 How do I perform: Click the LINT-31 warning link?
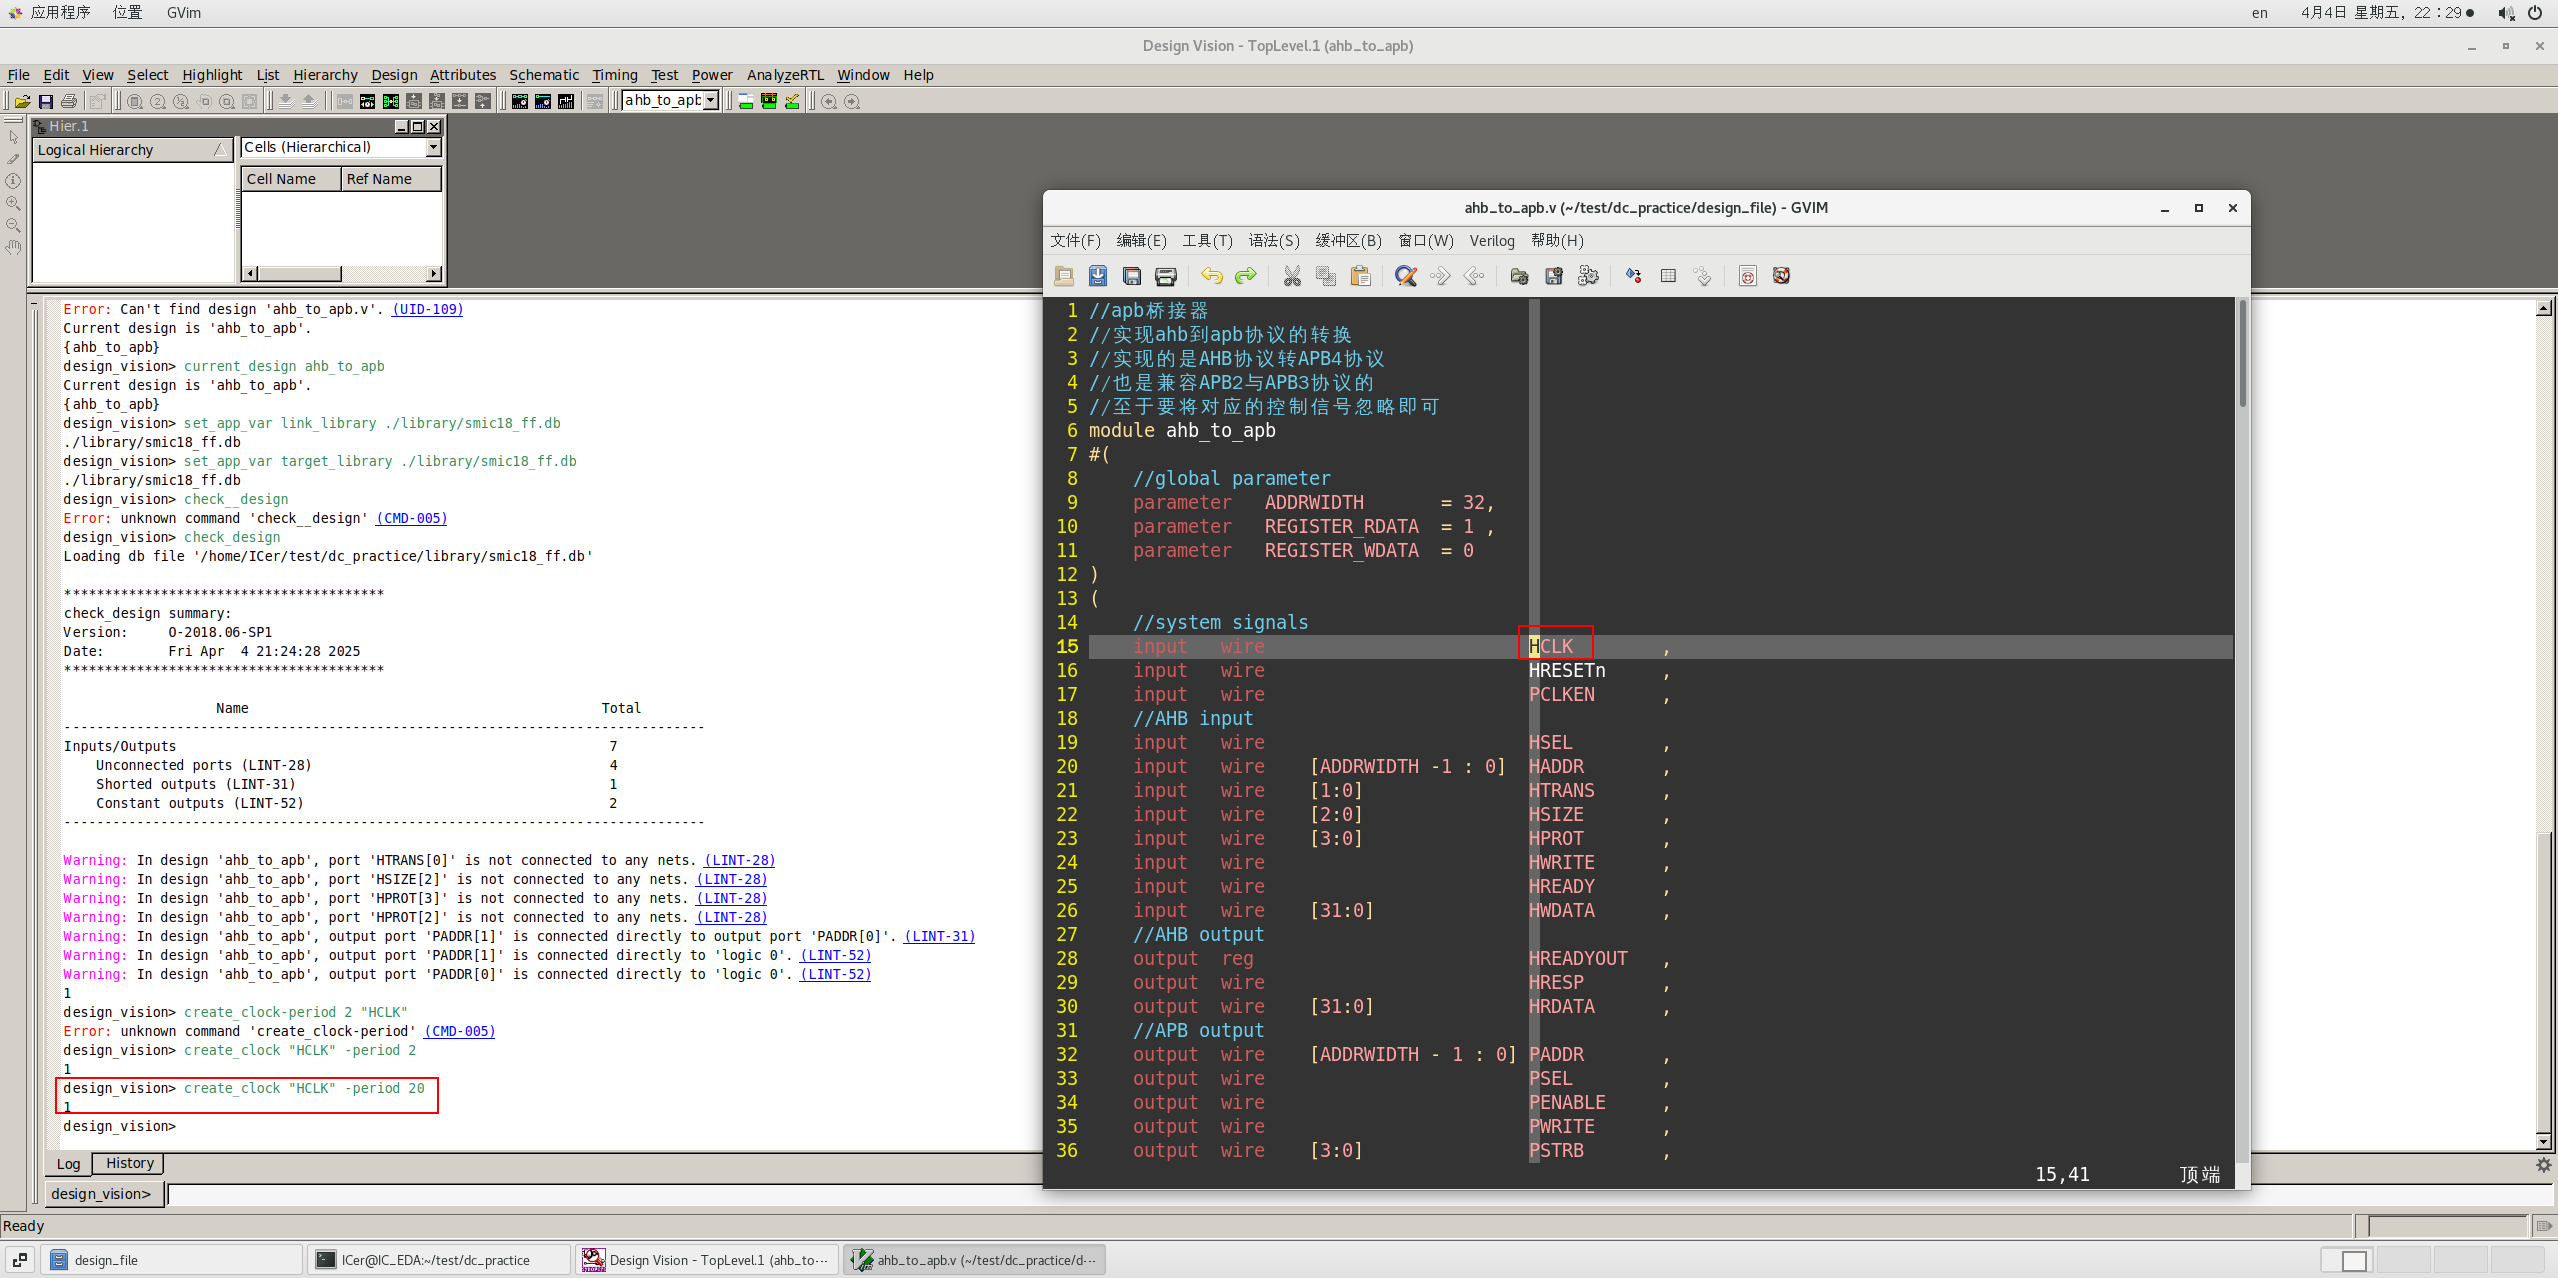(x=939, y=936)
